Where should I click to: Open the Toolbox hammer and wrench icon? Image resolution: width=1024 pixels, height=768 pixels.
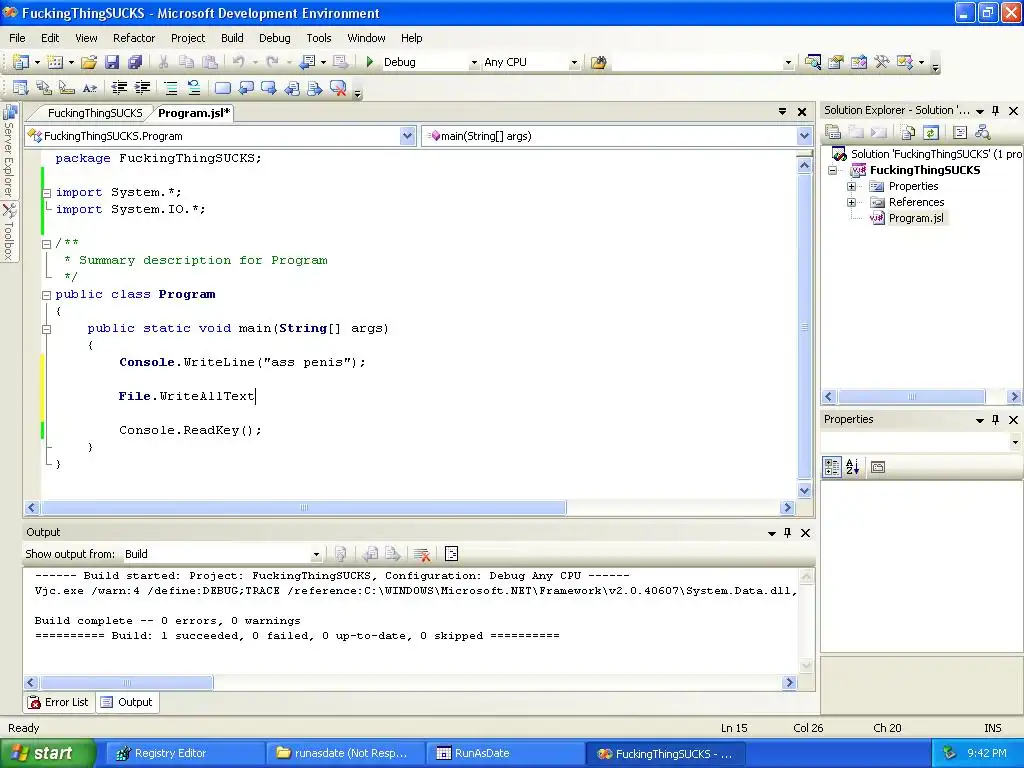point(882,62)
